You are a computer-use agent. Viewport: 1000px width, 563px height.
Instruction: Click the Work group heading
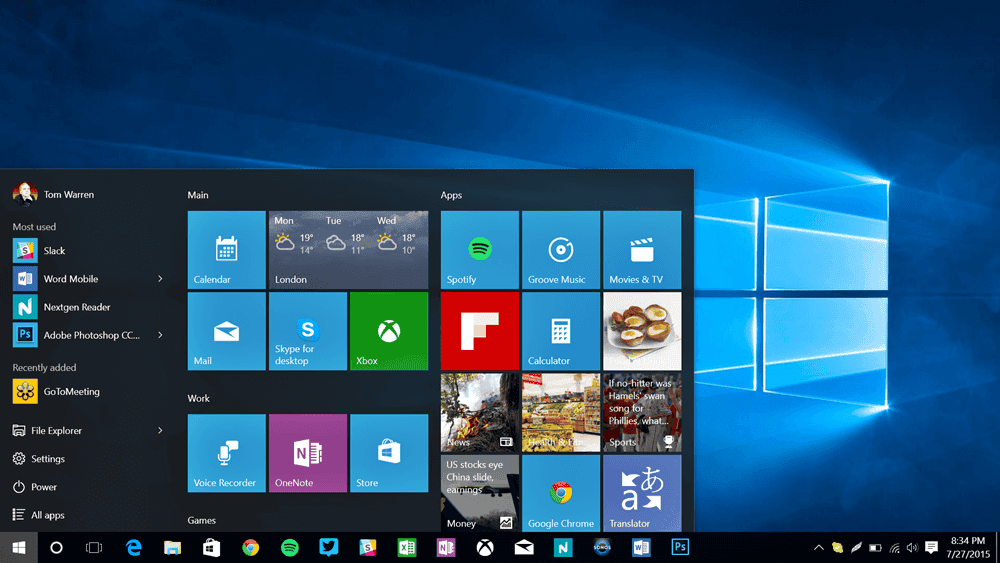point(198,398)
